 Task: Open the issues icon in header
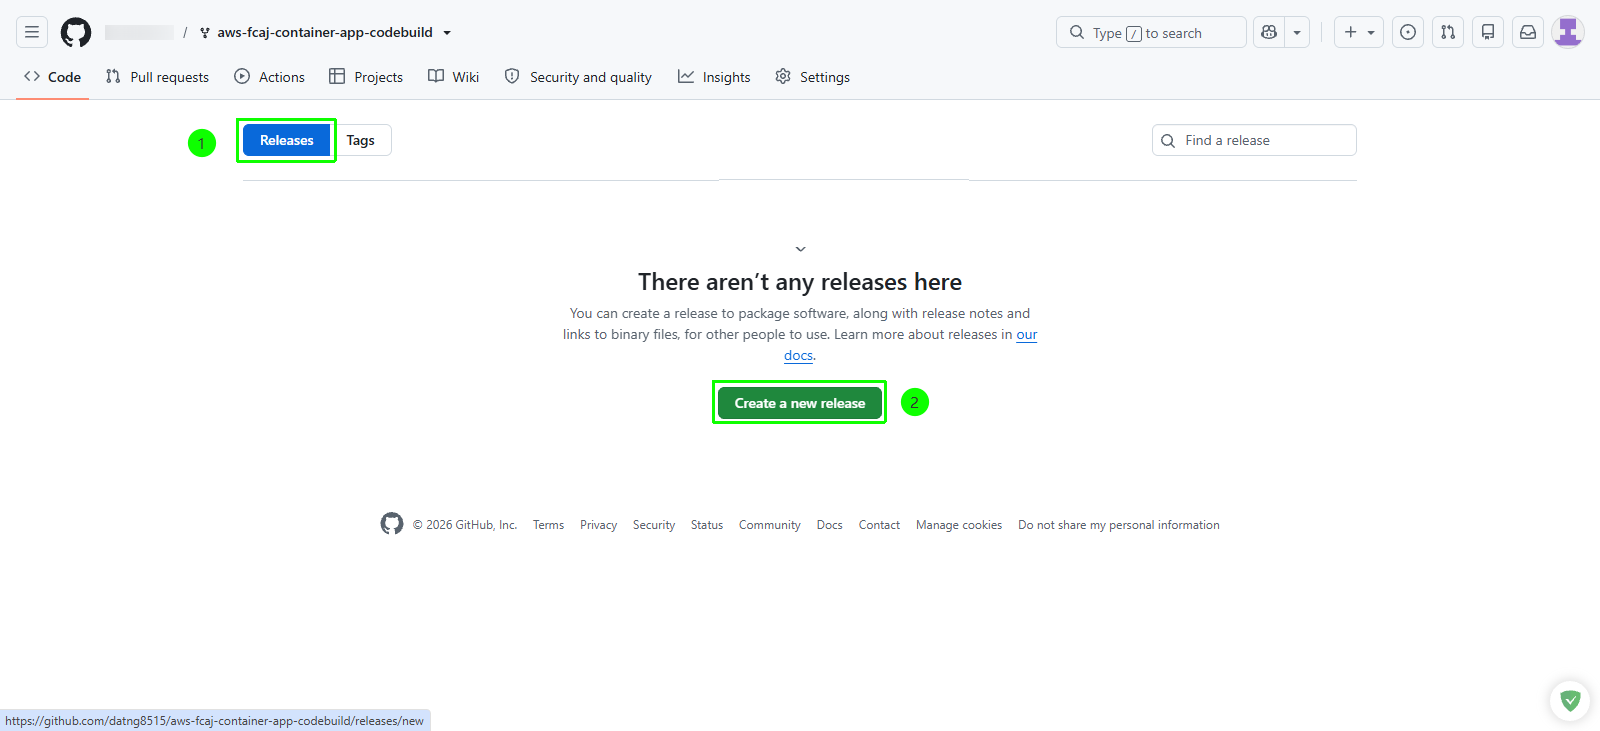click(x=1408, y=32)
